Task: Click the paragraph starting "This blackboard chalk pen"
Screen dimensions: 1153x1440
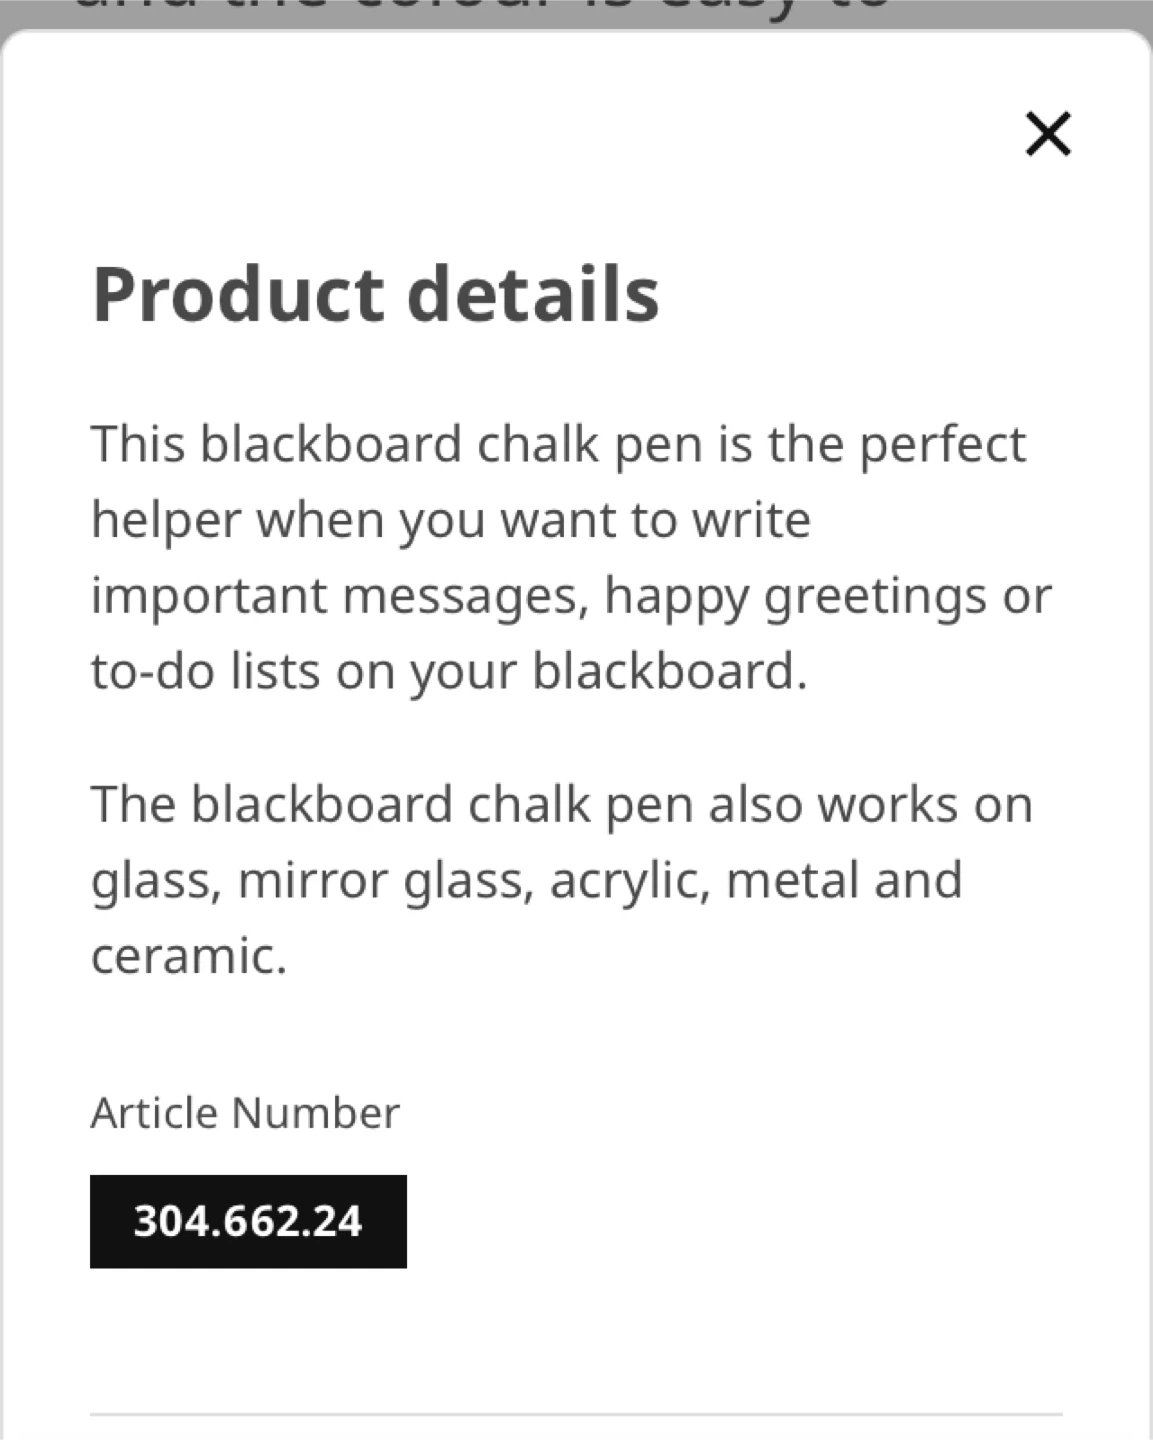Action: [570, 556]
